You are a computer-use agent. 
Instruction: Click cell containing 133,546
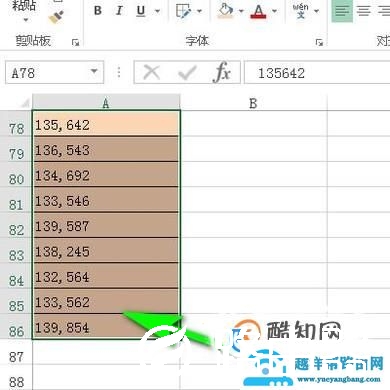click(x=106, y=200)
